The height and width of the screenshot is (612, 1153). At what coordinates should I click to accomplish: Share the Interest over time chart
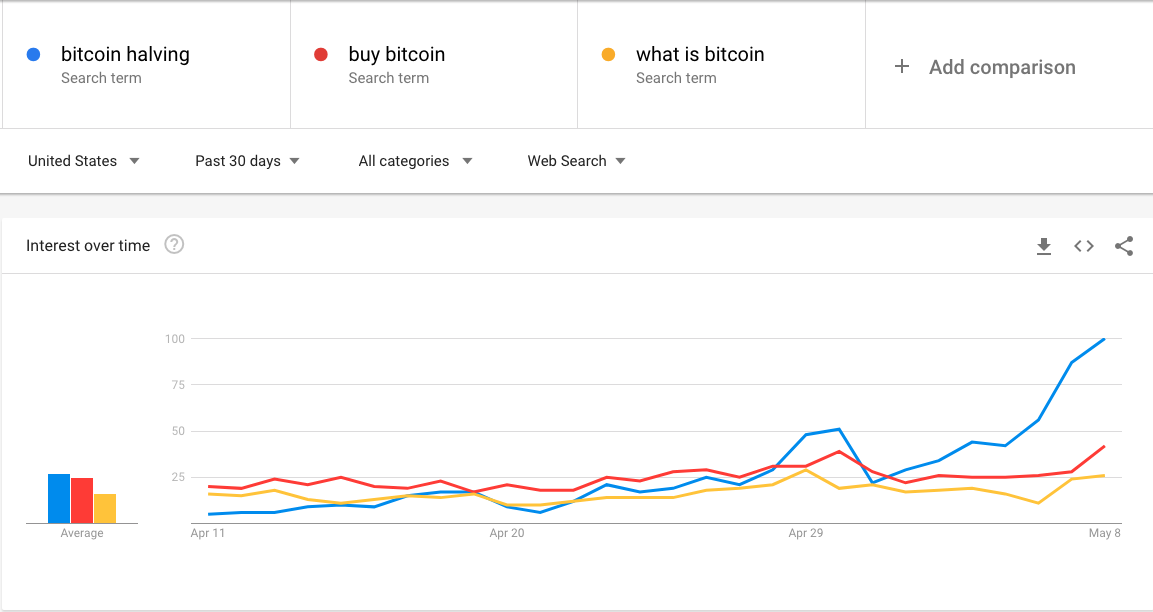coord(1124,246)
